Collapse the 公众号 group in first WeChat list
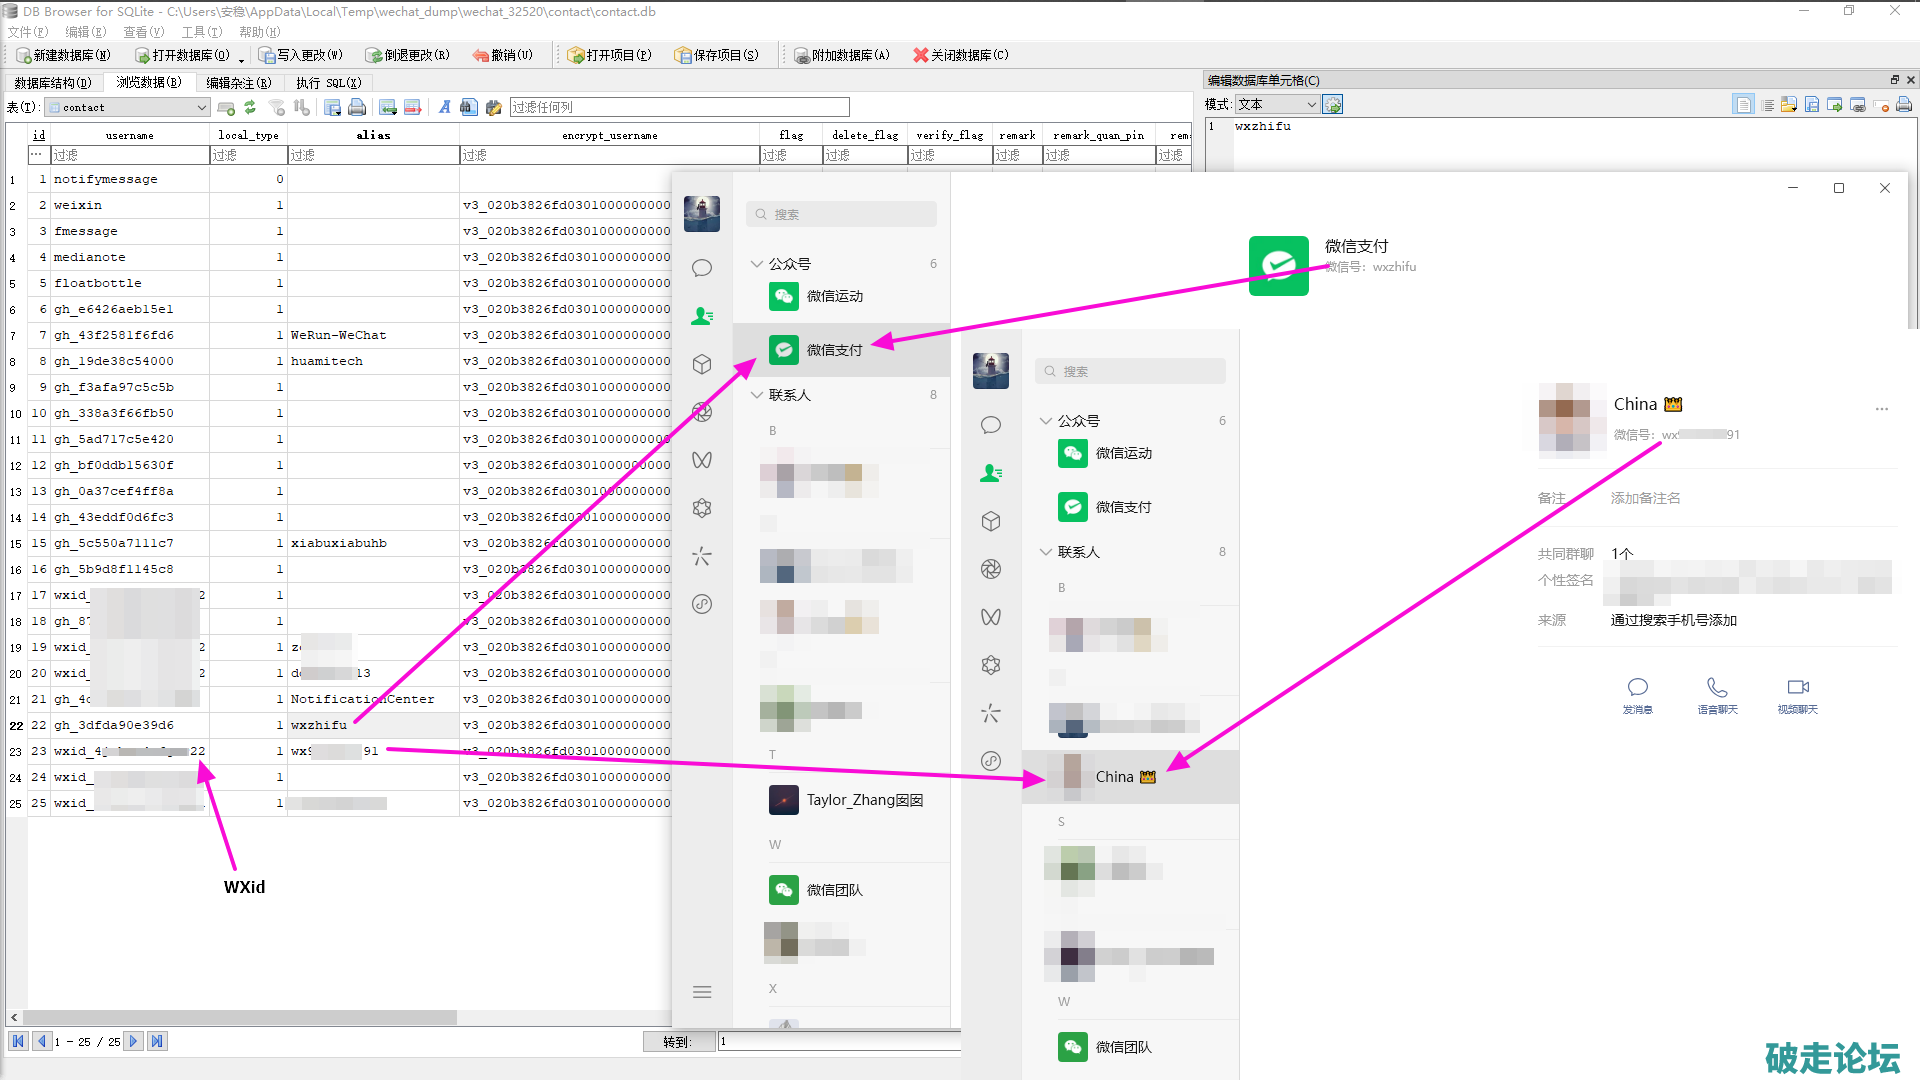 tap(757, 264)
